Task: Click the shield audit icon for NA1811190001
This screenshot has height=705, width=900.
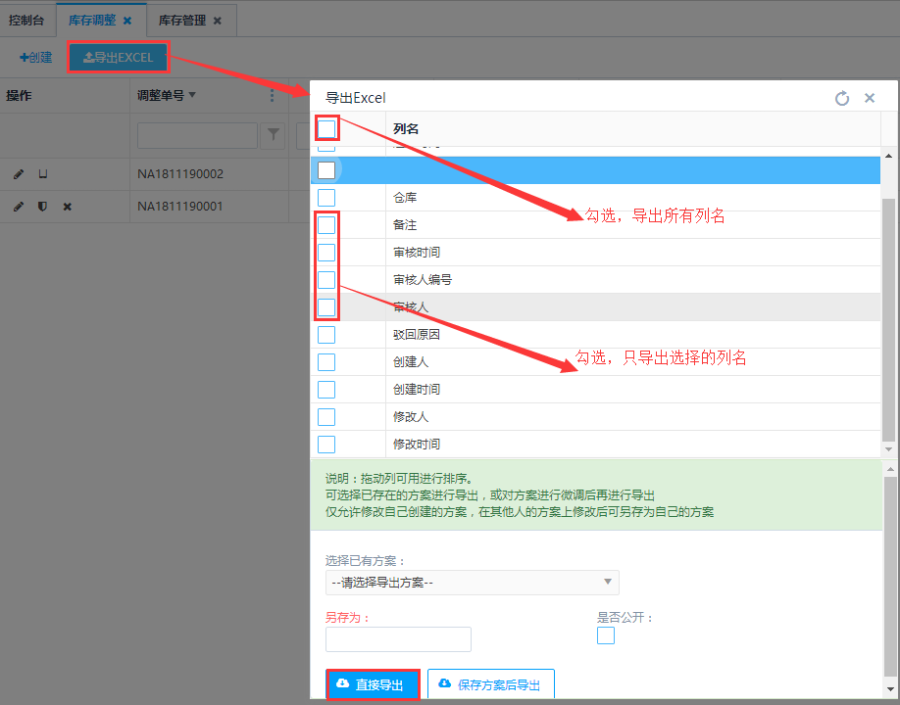Action: pos(42,206)
